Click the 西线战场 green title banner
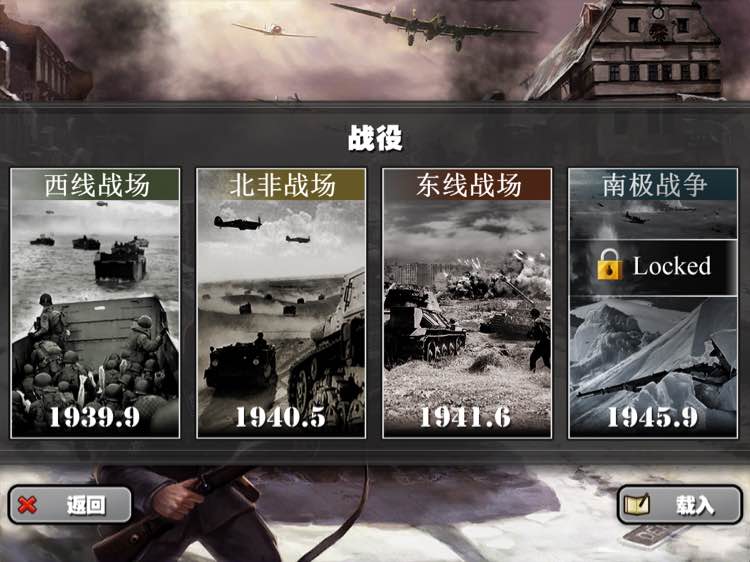This screenshot has height=562, width=750. pyautogui.click(x=95, y=185)
